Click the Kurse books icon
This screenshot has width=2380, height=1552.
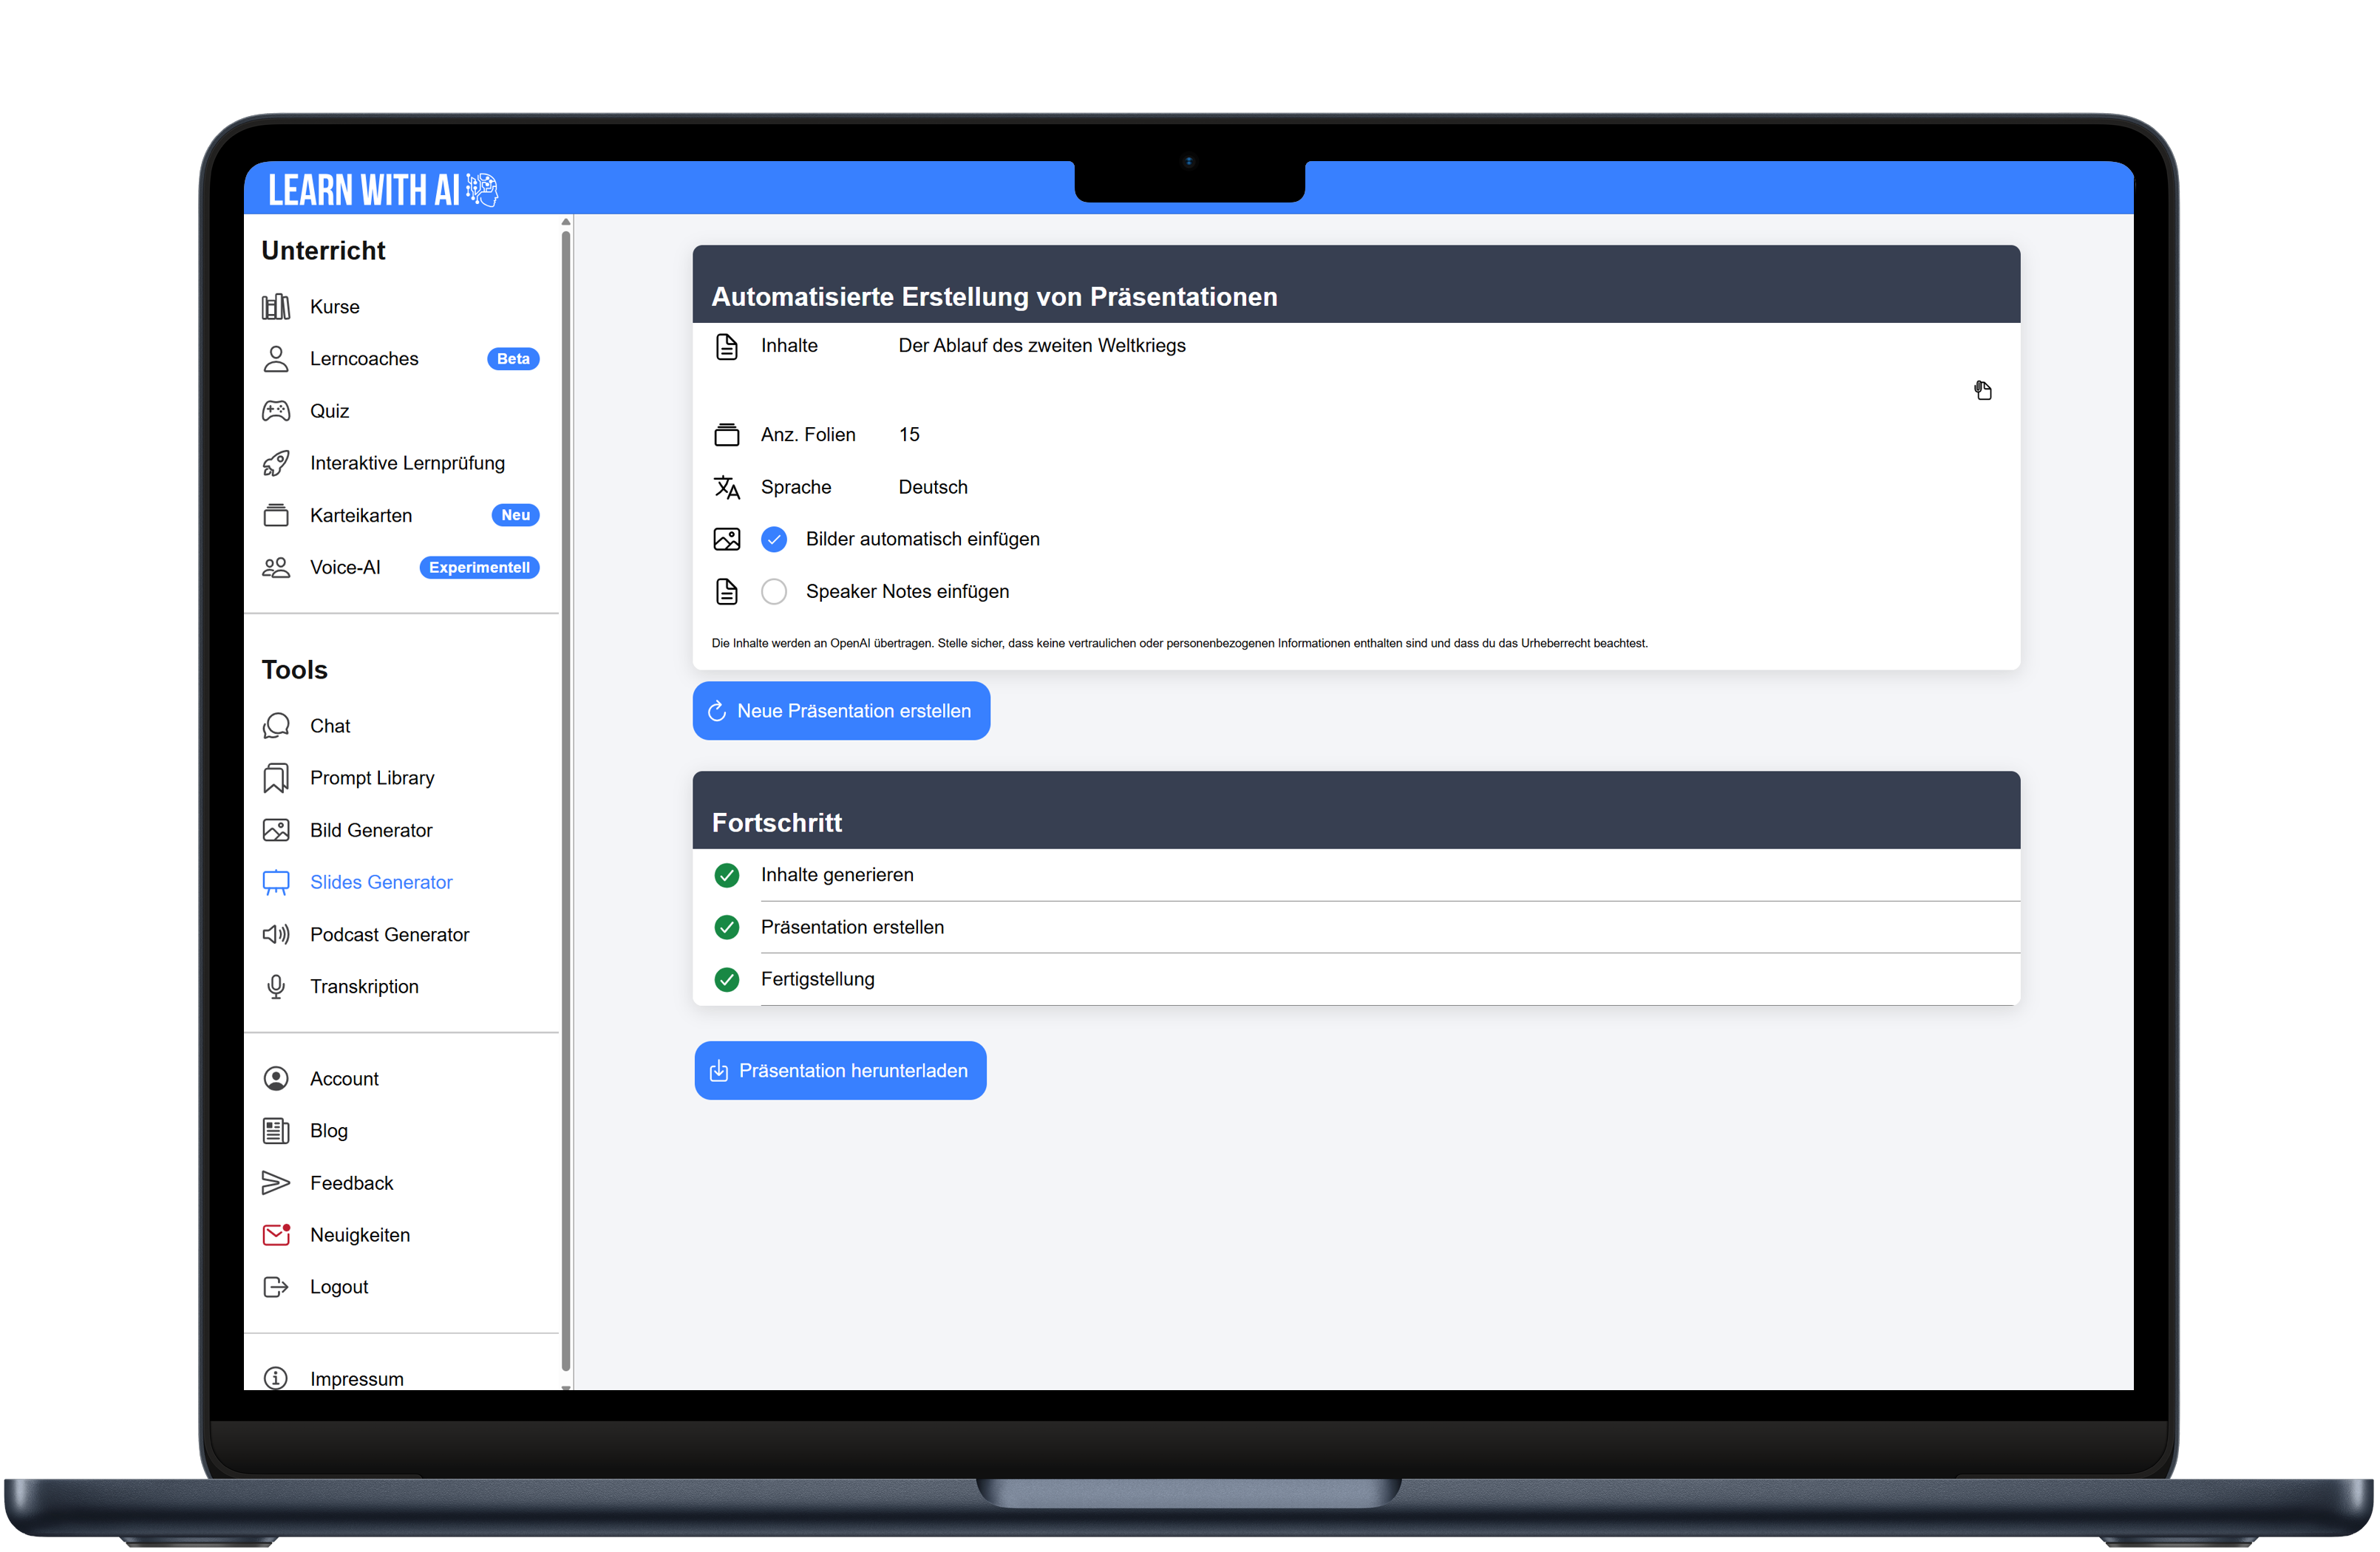tap(276, 307)
